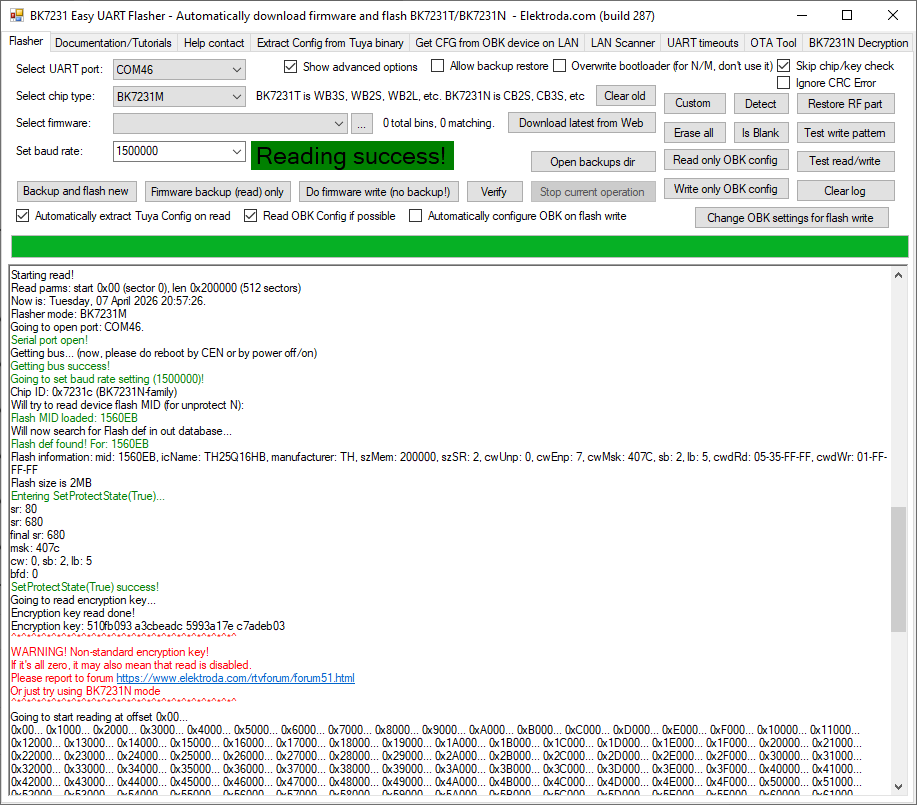Click the Clear old button
Viewport: 917px width, 805px height.
pos(625,96)
